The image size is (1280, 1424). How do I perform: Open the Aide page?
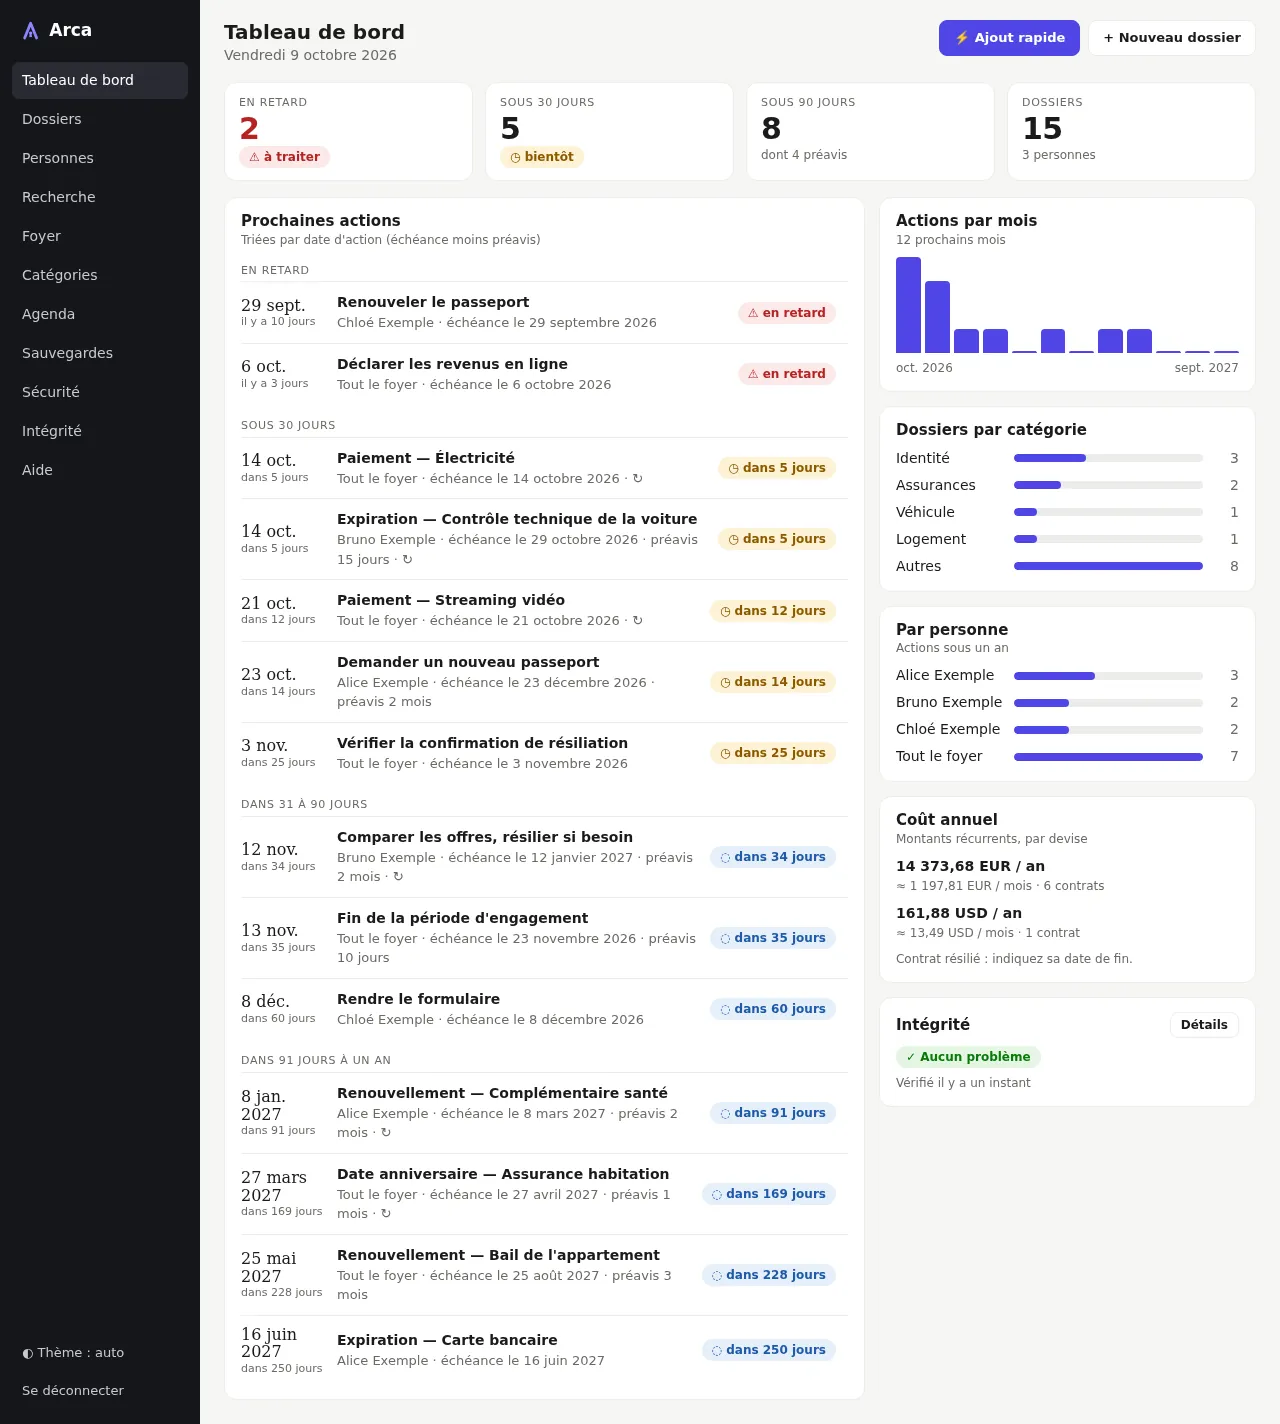tap(100, 470)
